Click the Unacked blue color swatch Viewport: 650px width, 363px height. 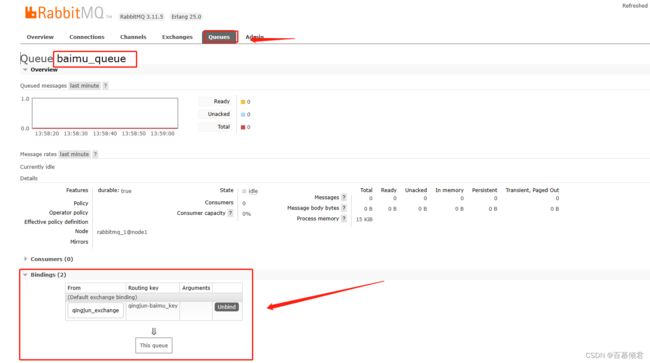click(x=243, y=114)
